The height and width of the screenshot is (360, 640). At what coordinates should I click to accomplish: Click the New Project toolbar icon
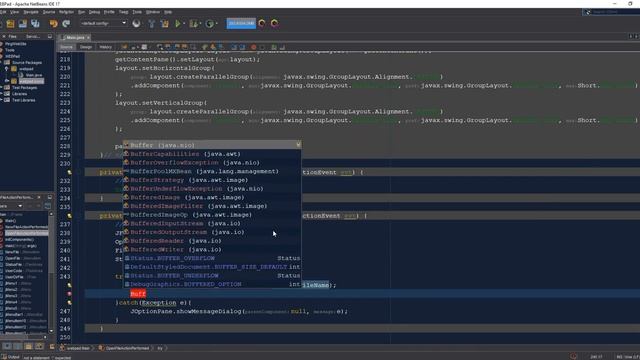pos(10,24)
